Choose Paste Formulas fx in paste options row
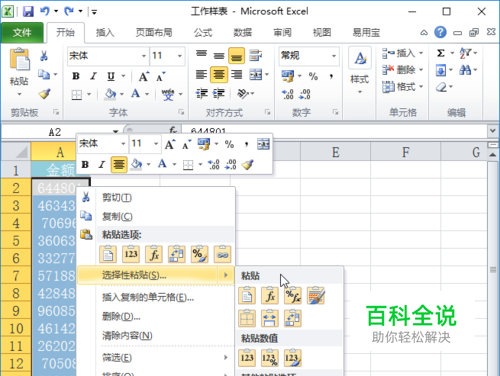The image size is (500, 376). pos(154,254)
